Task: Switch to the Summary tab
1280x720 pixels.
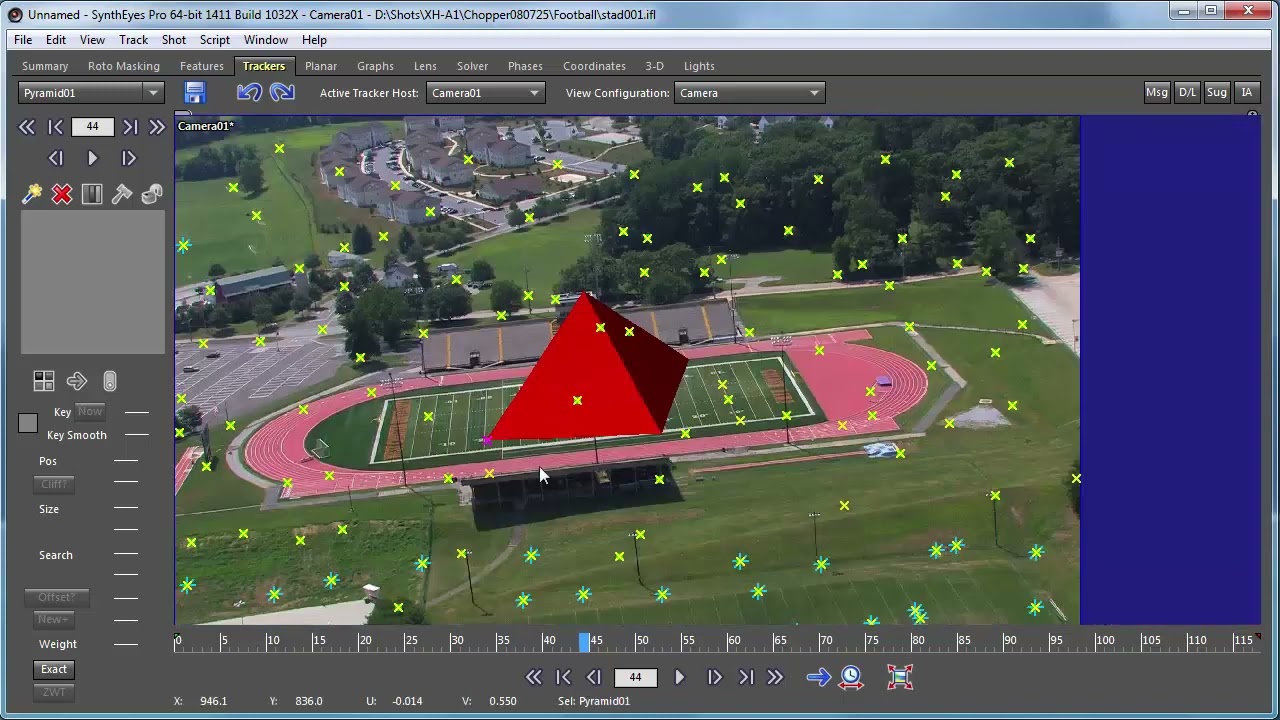Action: tap(45, 66)
